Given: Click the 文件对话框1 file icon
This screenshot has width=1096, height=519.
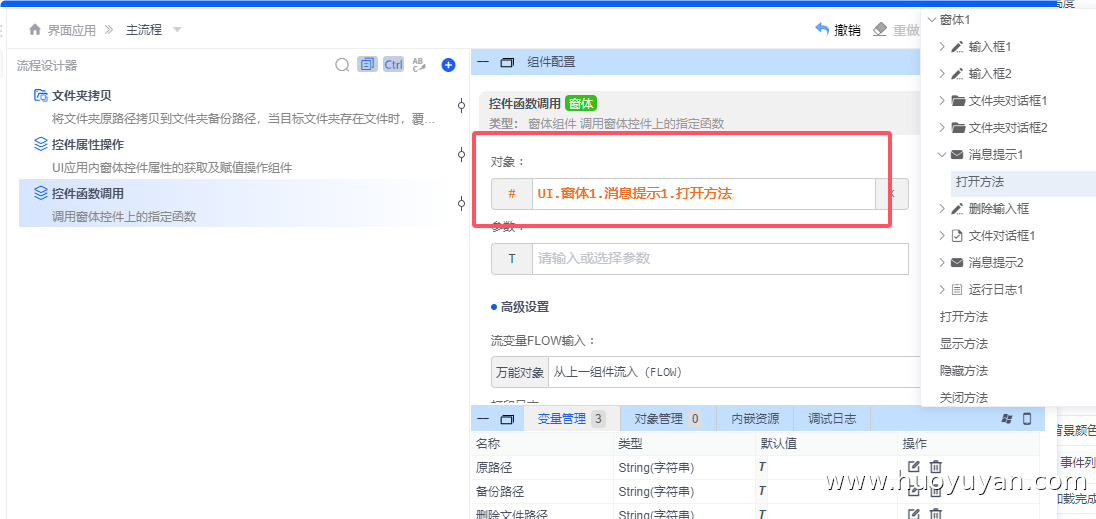Looking at the screenshot, I should (x=958, y=236).
